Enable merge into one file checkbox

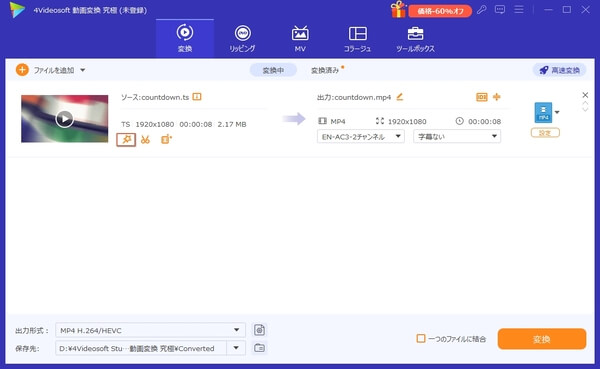click(x=421, y=338)
